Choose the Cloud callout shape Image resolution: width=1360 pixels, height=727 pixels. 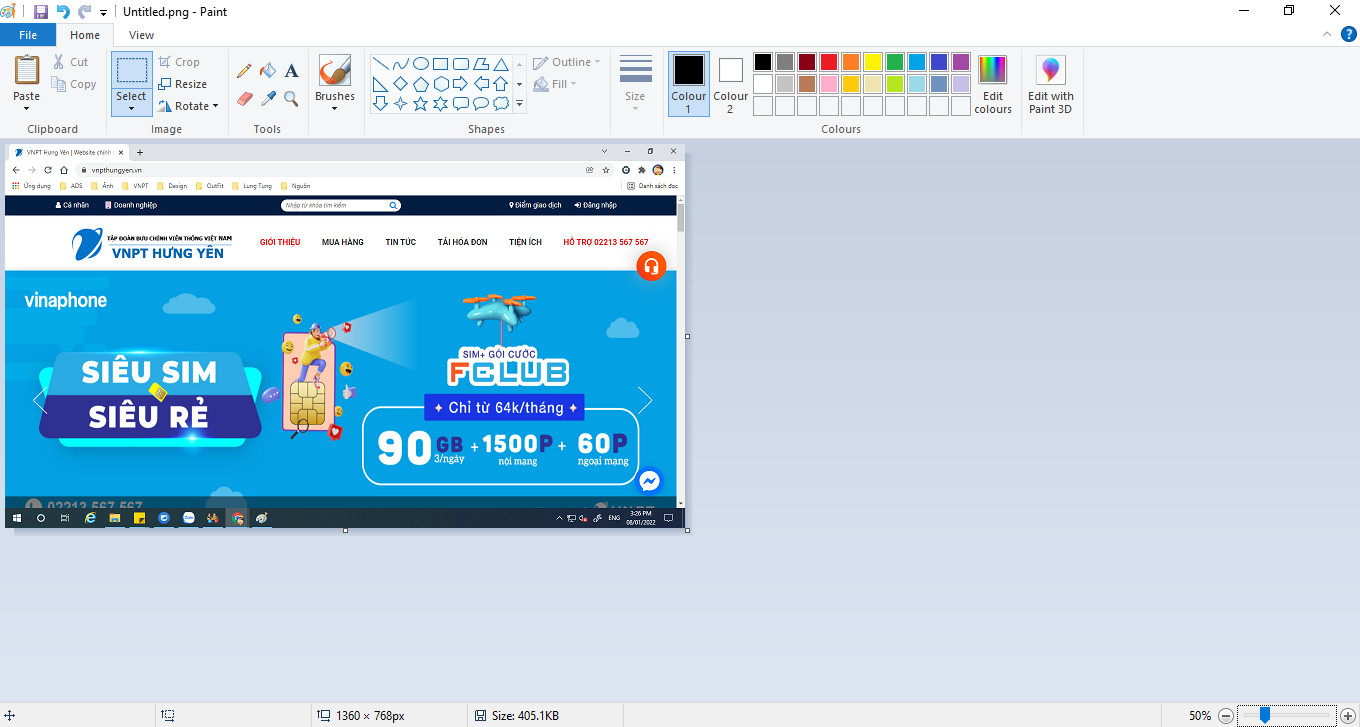coord(500,103)
